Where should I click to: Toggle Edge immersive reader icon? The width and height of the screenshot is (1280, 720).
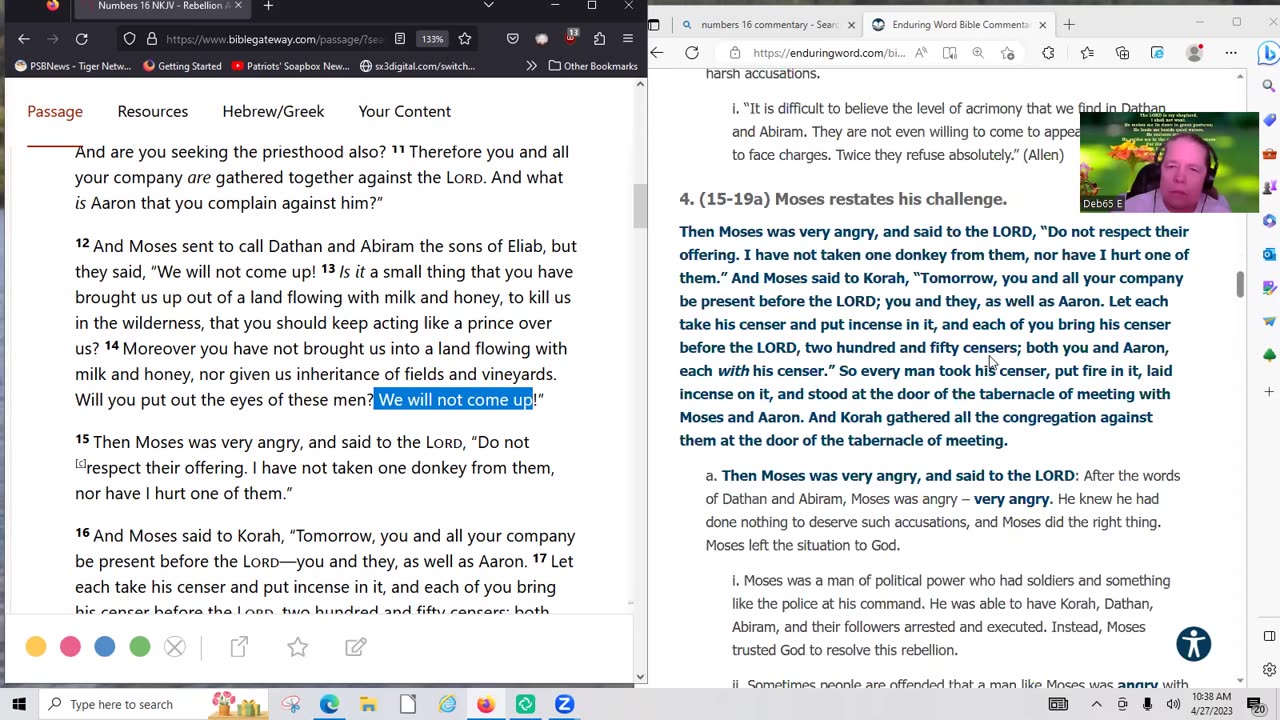click(950, 53)
